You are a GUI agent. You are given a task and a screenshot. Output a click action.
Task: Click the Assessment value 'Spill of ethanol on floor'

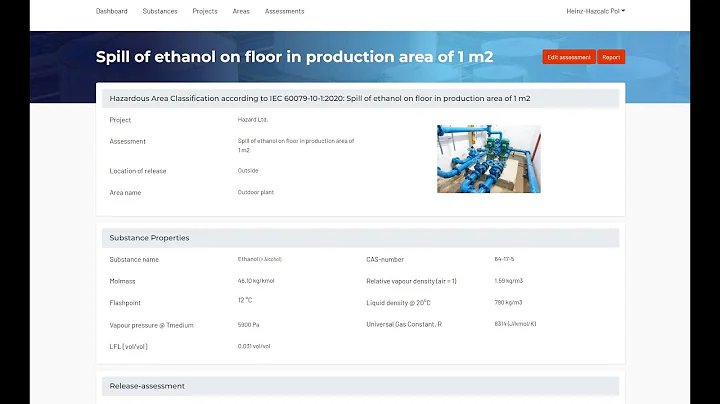point(296,145)
